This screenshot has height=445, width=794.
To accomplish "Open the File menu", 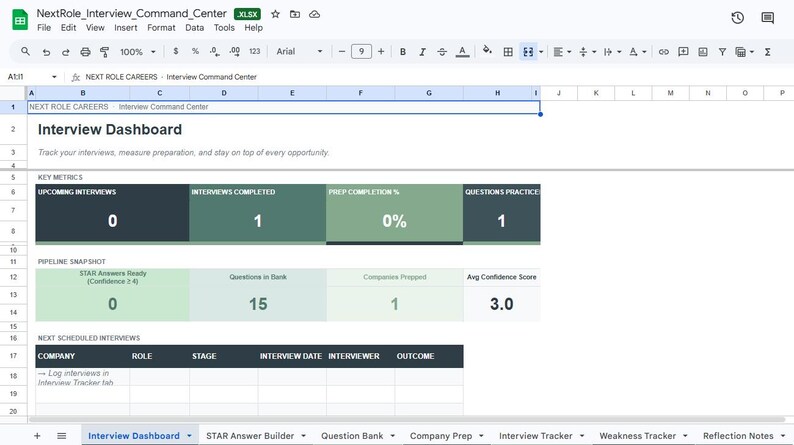I will pos(44,28).
